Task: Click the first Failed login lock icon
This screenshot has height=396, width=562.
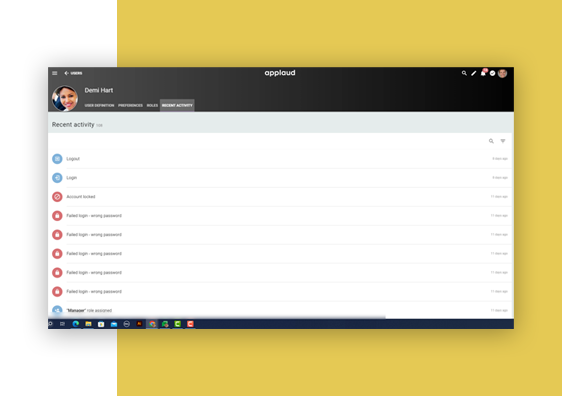Action: pos(57,216)
